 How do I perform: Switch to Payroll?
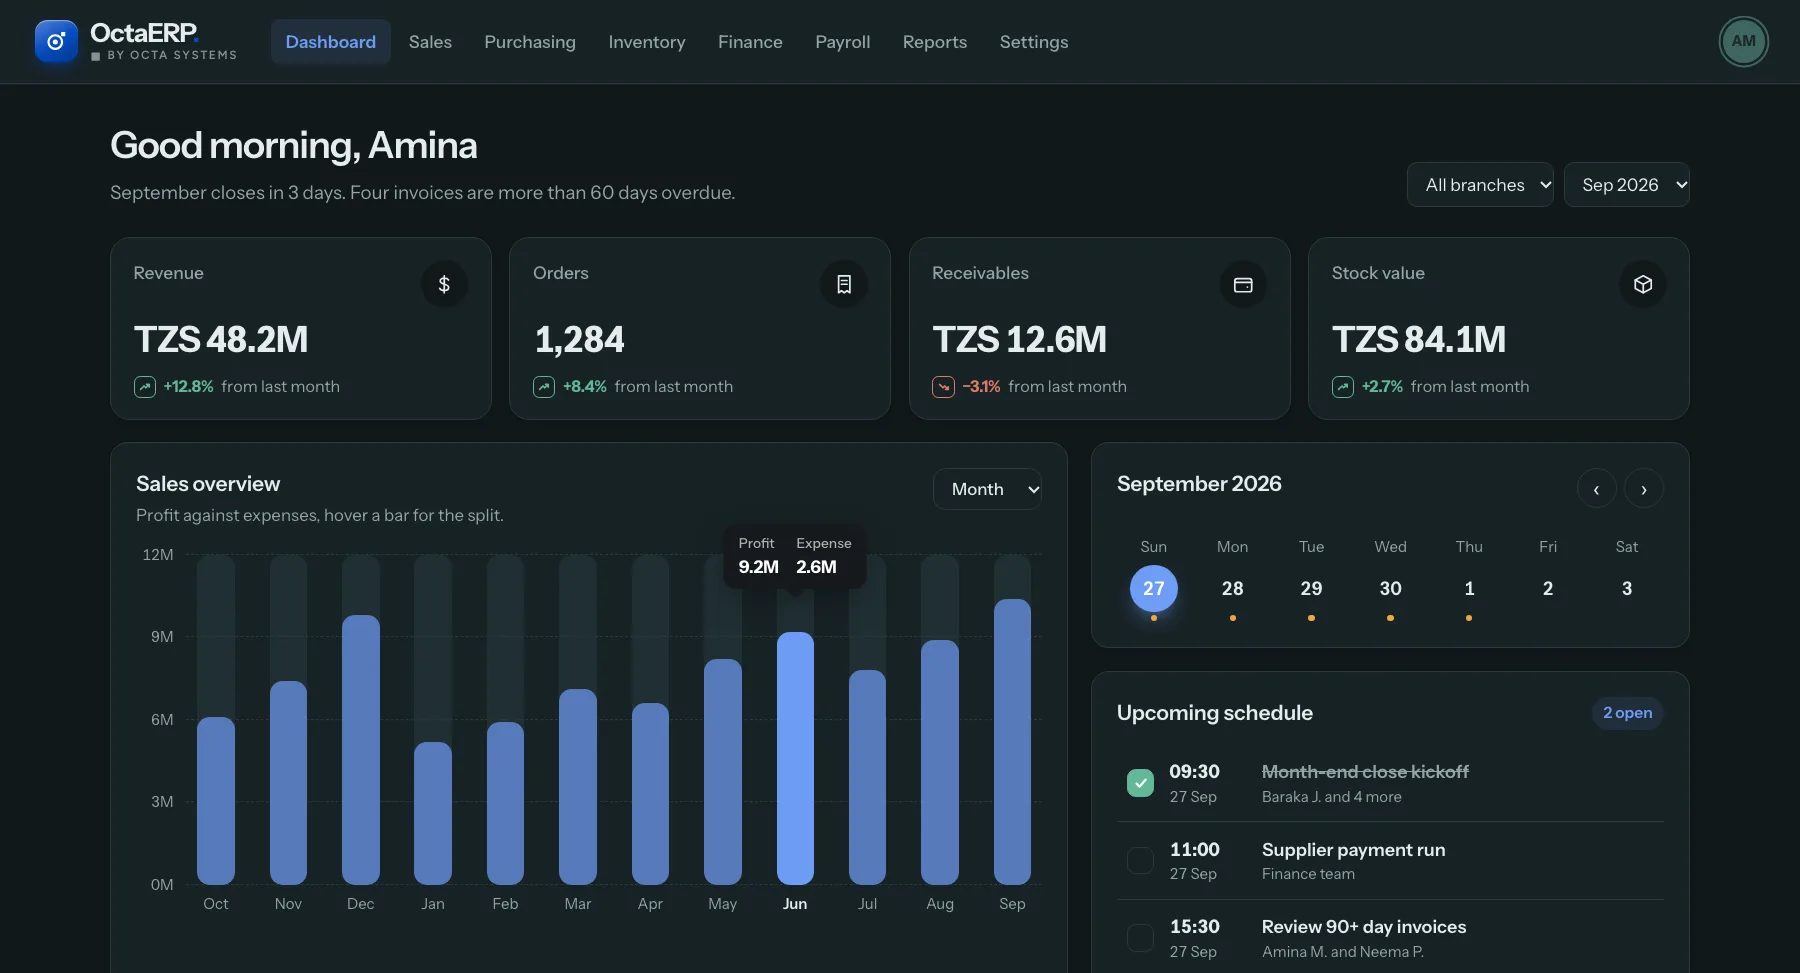click(843, 42)
